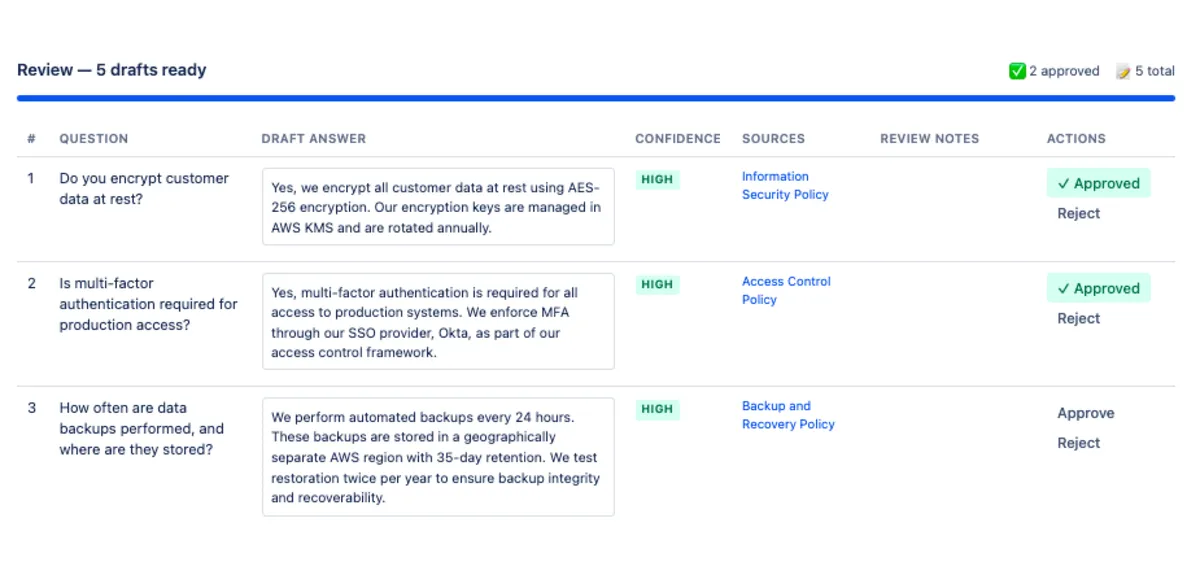Click the QUESTION column header
Image resolution: width=1200 pixels, height=587 pixels.
[x=94, y=139]
